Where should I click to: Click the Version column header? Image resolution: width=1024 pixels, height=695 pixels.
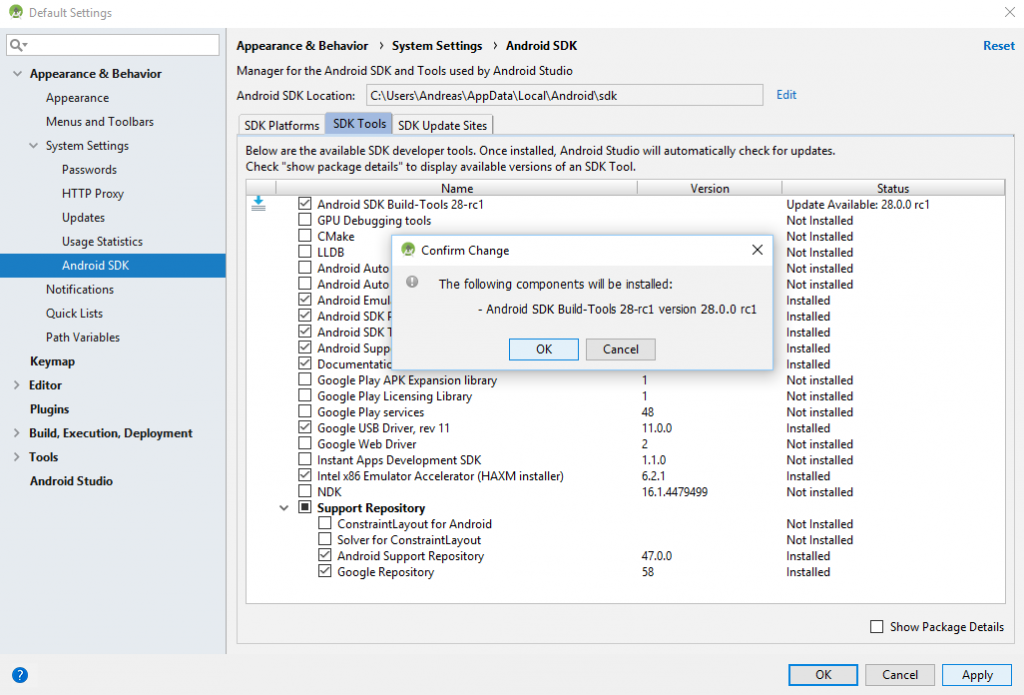(x=710, y=188)
